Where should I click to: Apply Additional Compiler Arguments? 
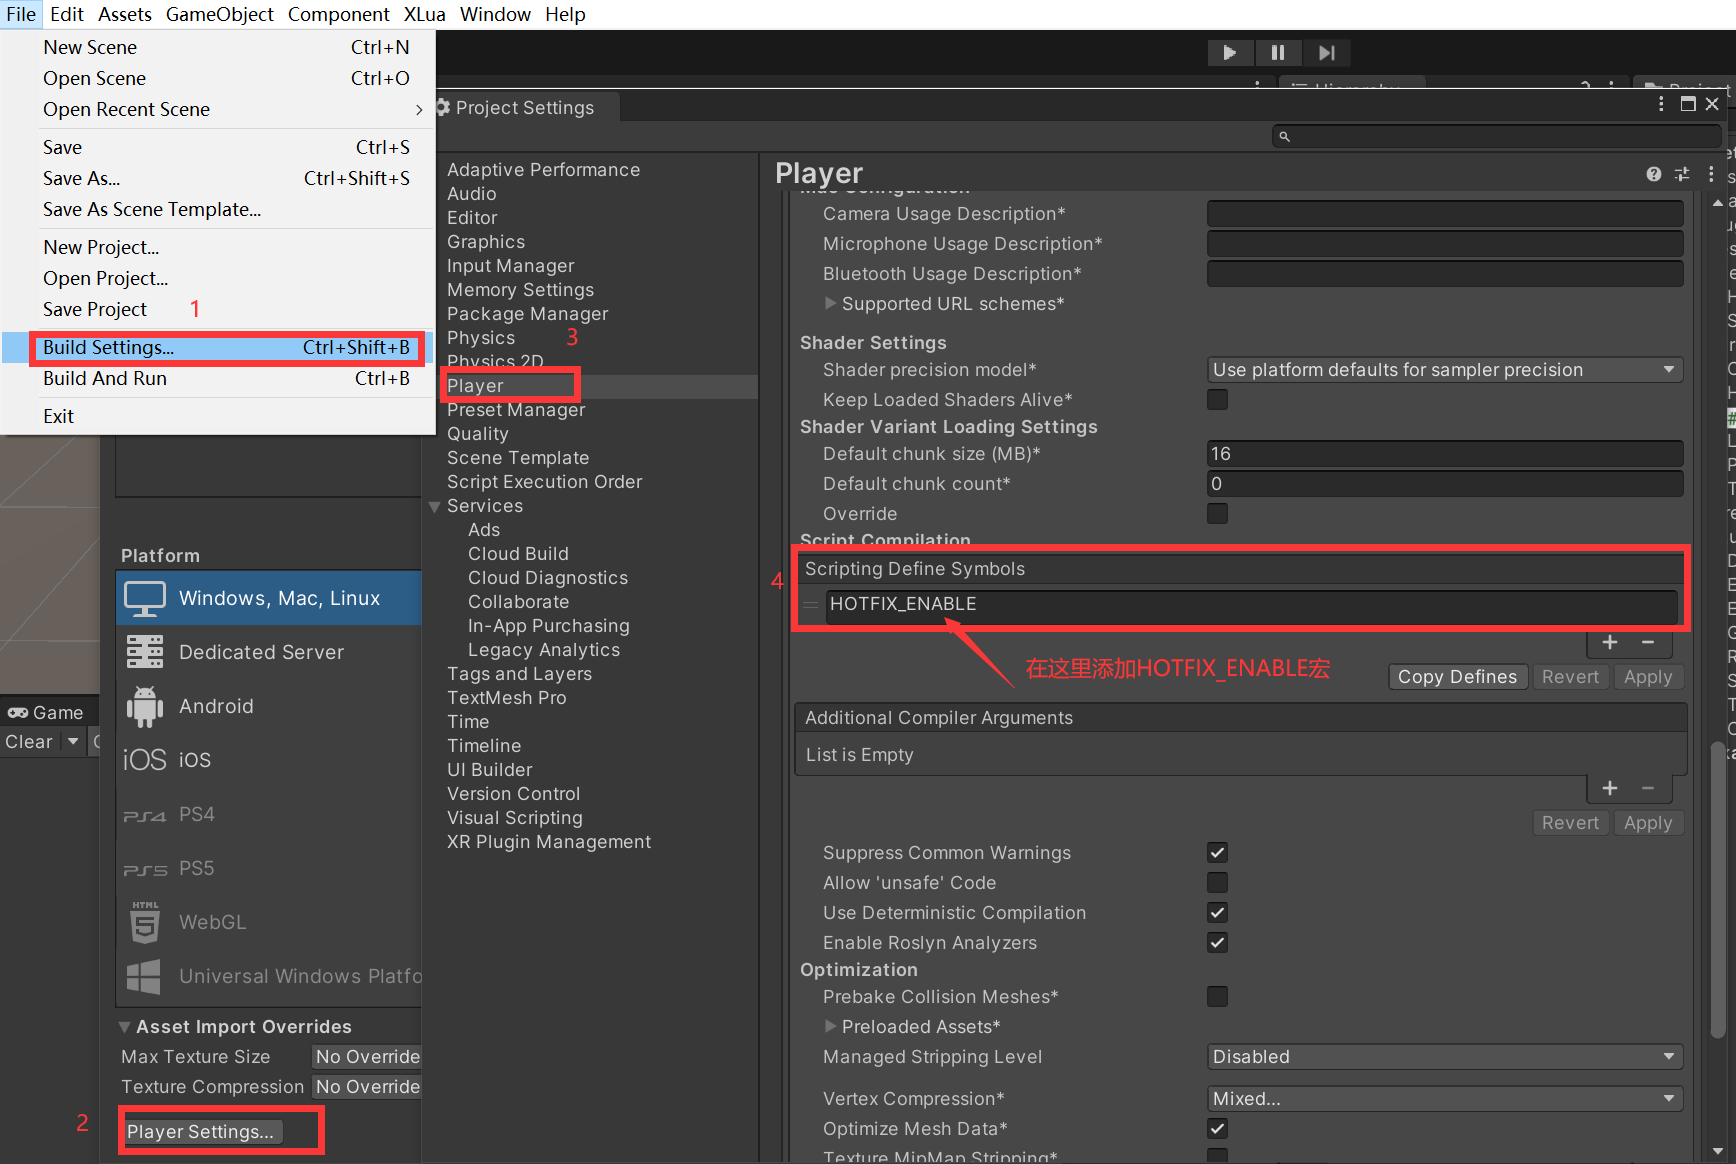pyautogui.click(x=1648, y=823)
